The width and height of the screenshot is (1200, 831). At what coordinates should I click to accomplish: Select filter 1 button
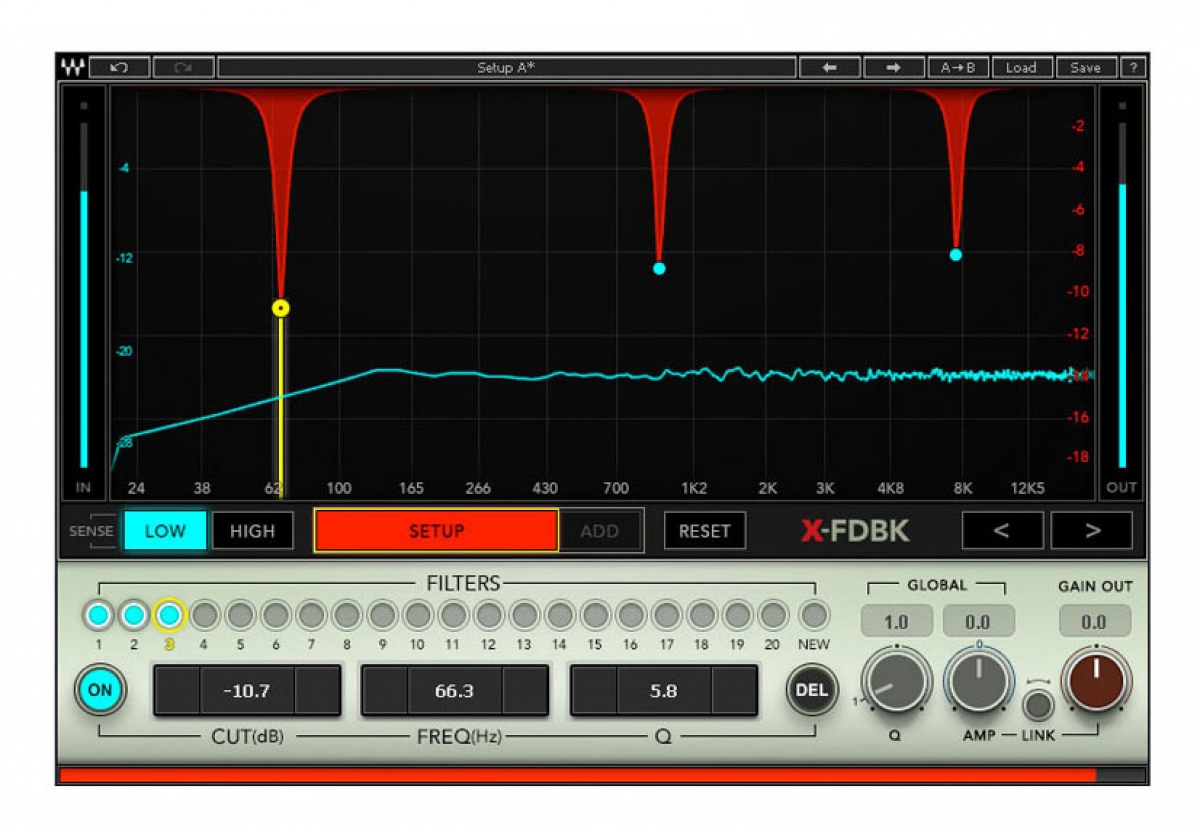pos(98,615)
